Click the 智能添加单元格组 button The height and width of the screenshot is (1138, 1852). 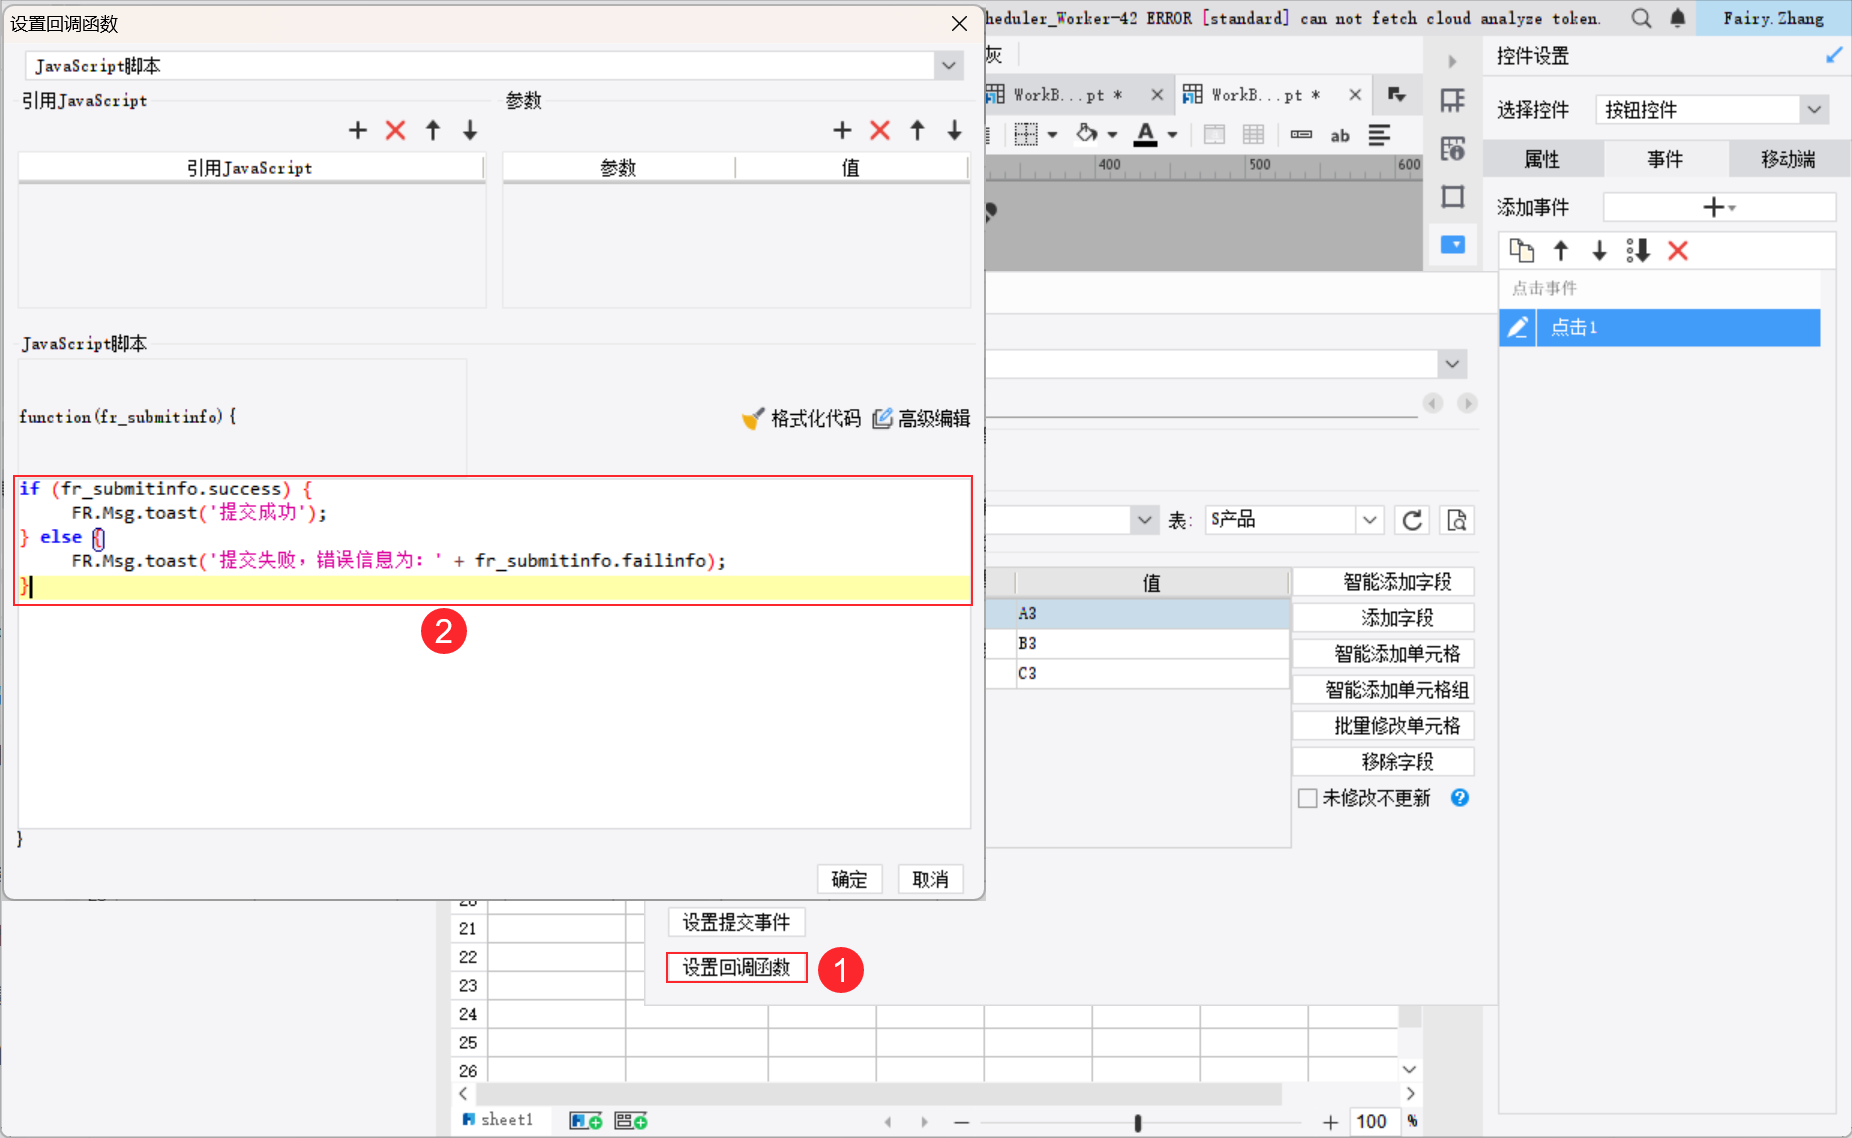tap(1384, 690)
